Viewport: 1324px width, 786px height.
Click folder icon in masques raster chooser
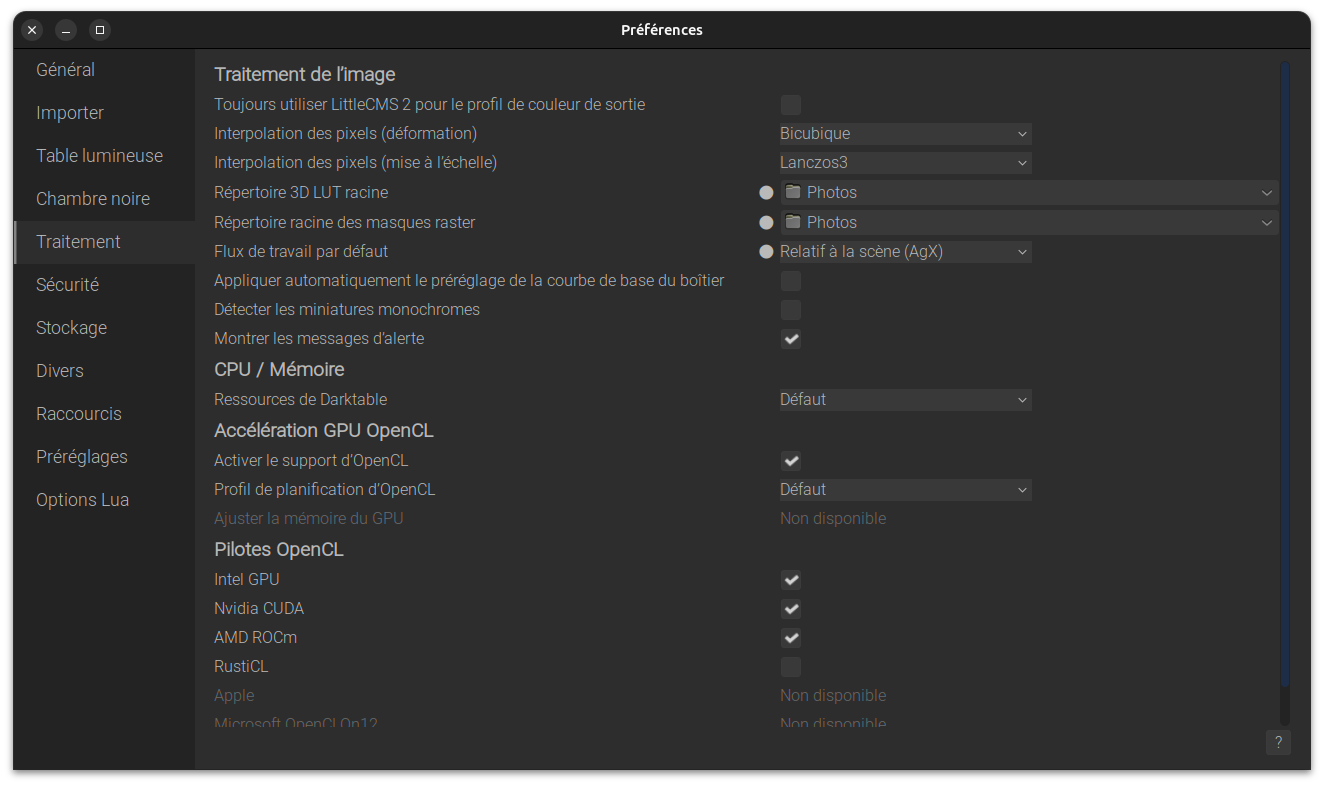(x=793, y=222)
